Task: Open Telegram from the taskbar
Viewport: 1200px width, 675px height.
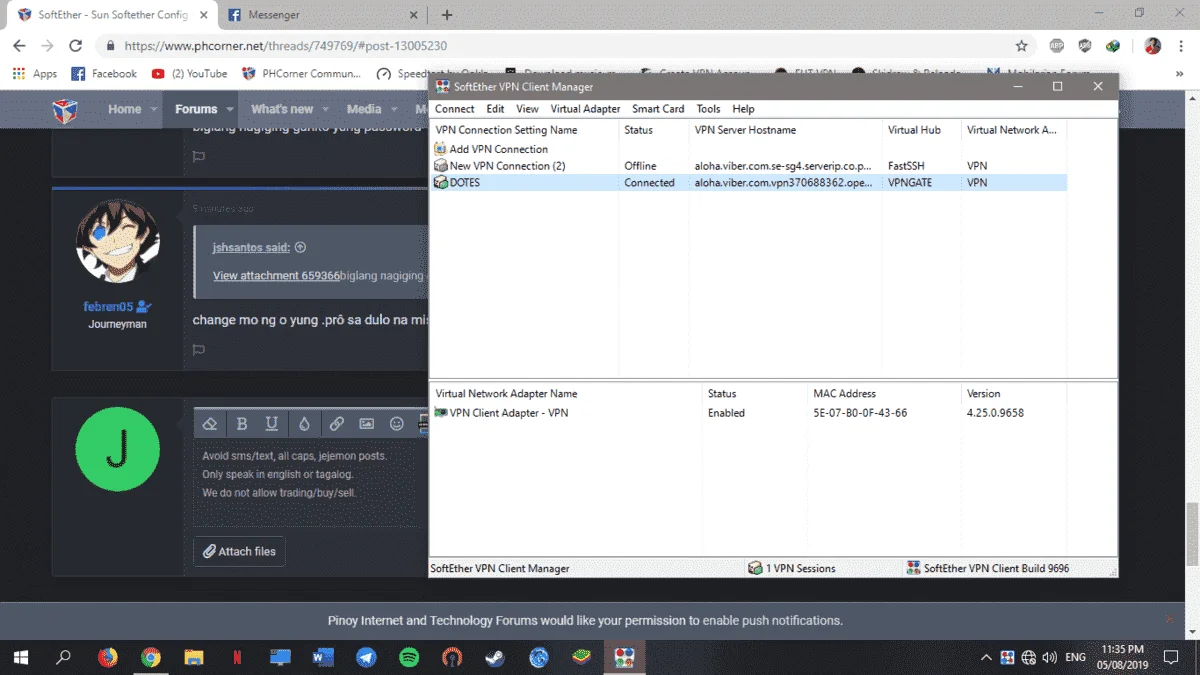Action: click(366, 657)
